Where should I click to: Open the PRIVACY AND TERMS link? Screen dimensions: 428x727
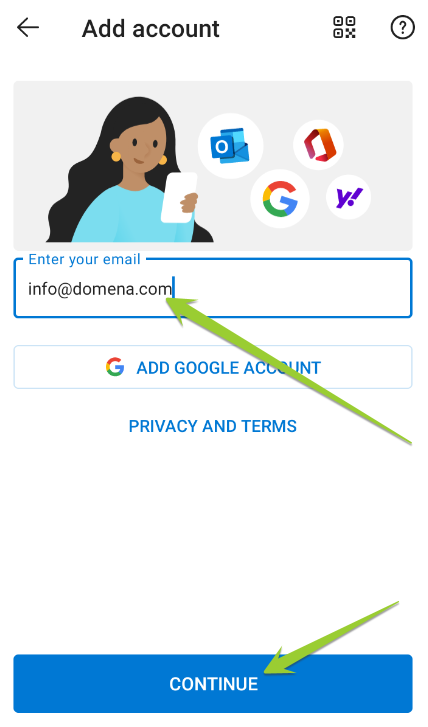(213, 426)
